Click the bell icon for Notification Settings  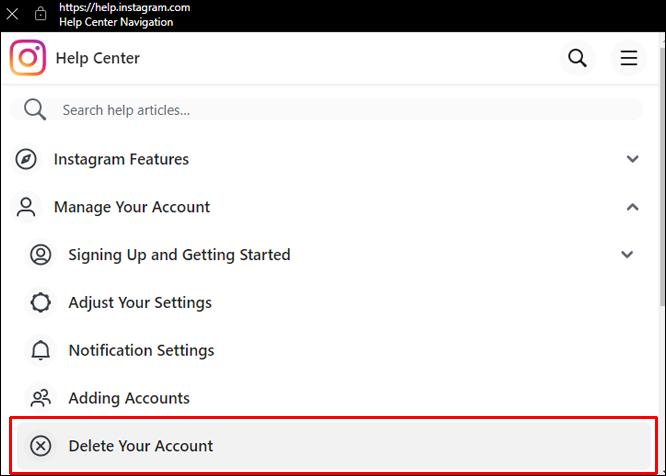[x=40, y=350]
